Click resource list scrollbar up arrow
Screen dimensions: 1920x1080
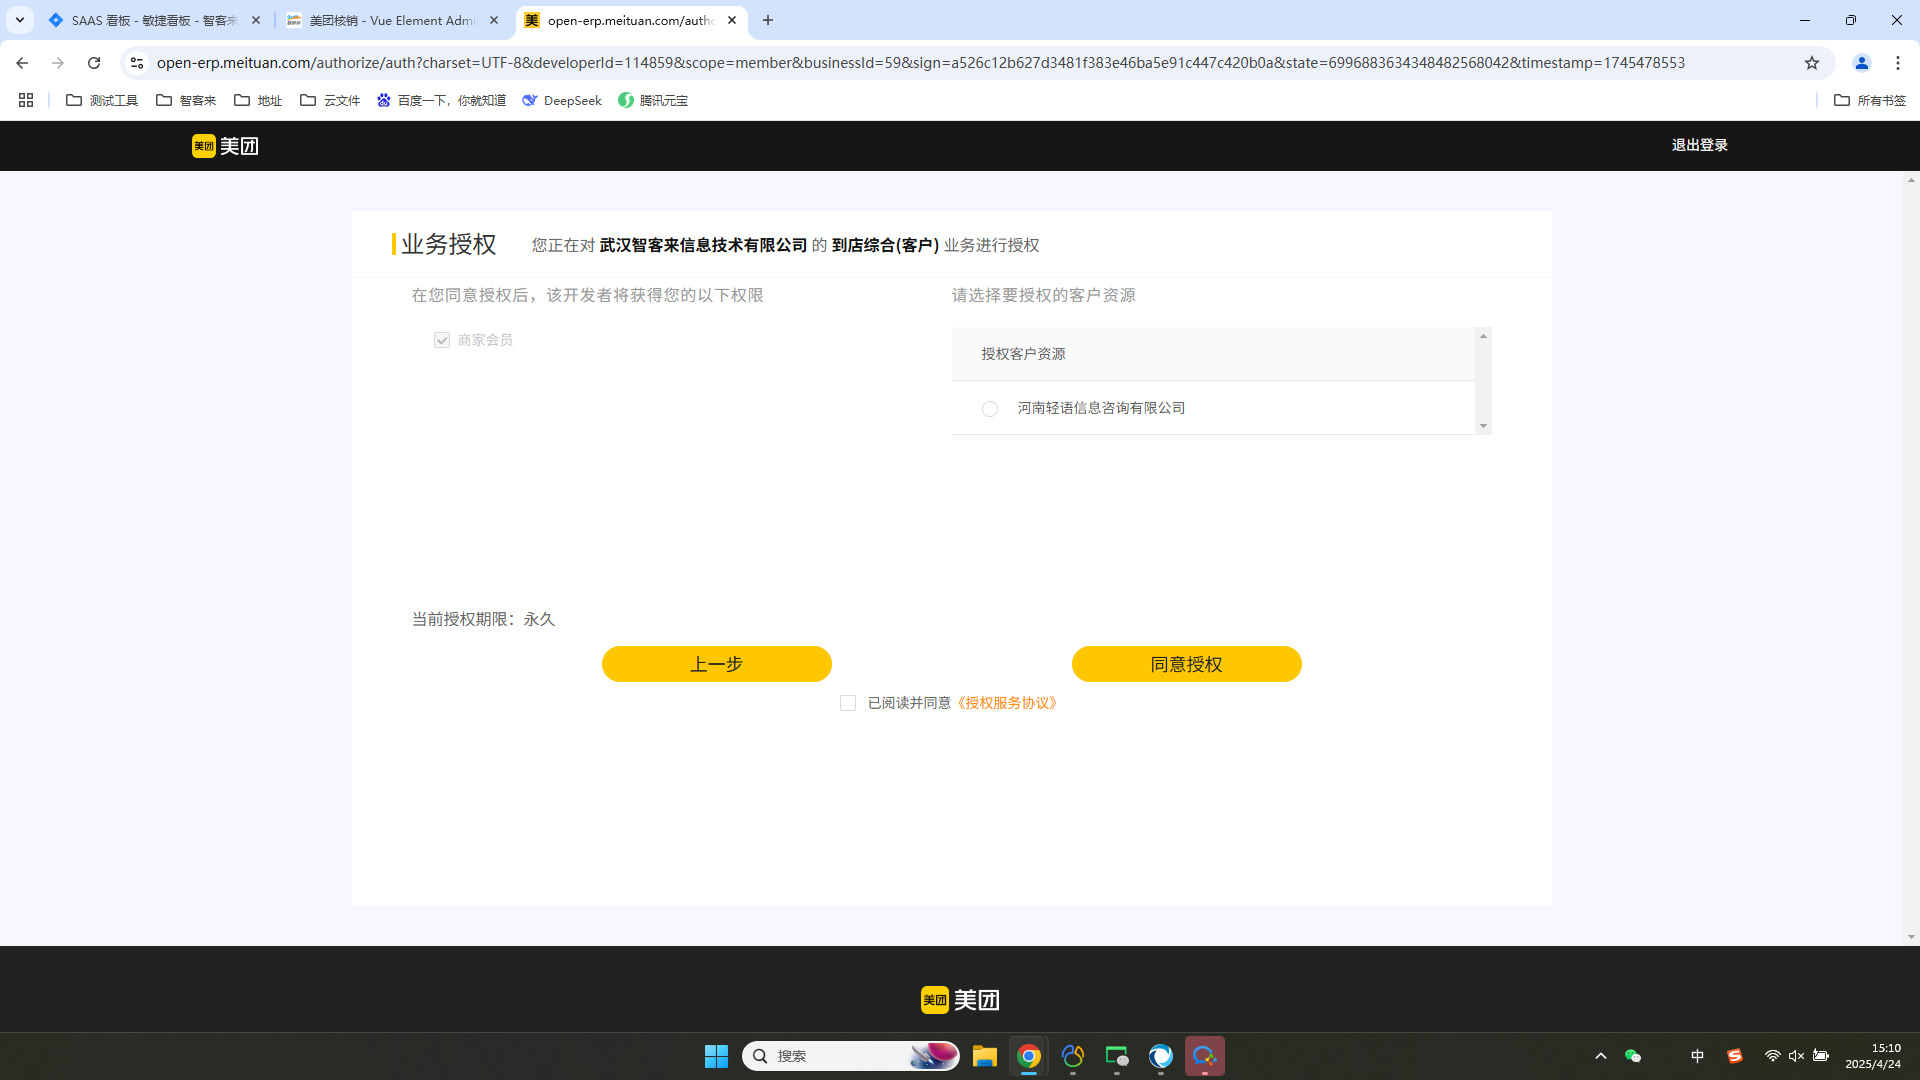point(1483,336)
